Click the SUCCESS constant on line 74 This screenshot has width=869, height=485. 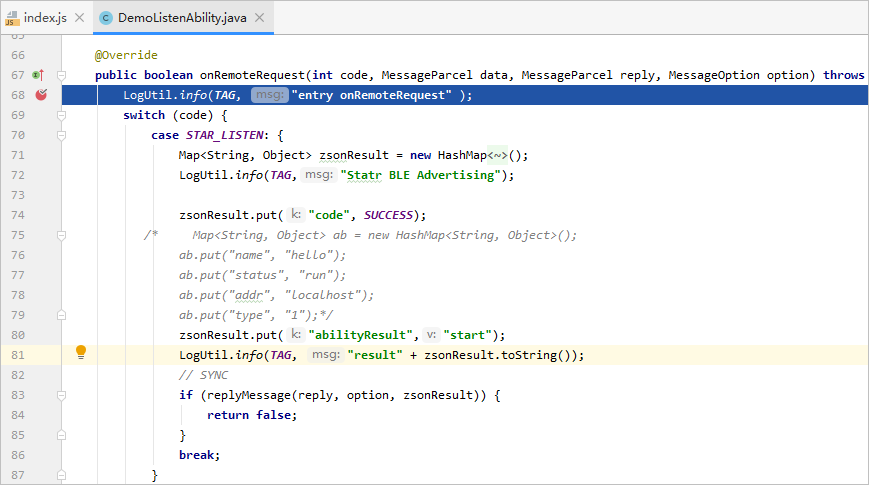[x=389, y=215]
